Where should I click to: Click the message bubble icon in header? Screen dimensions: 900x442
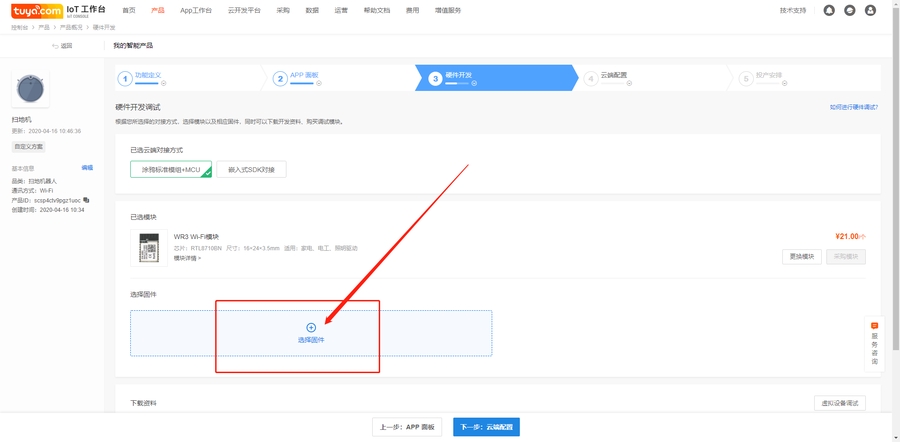[x=850, y=10]
